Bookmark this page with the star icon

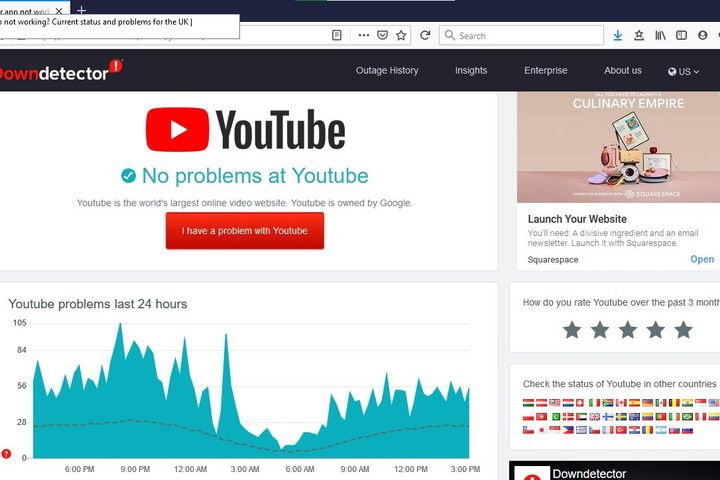[401, 35]
